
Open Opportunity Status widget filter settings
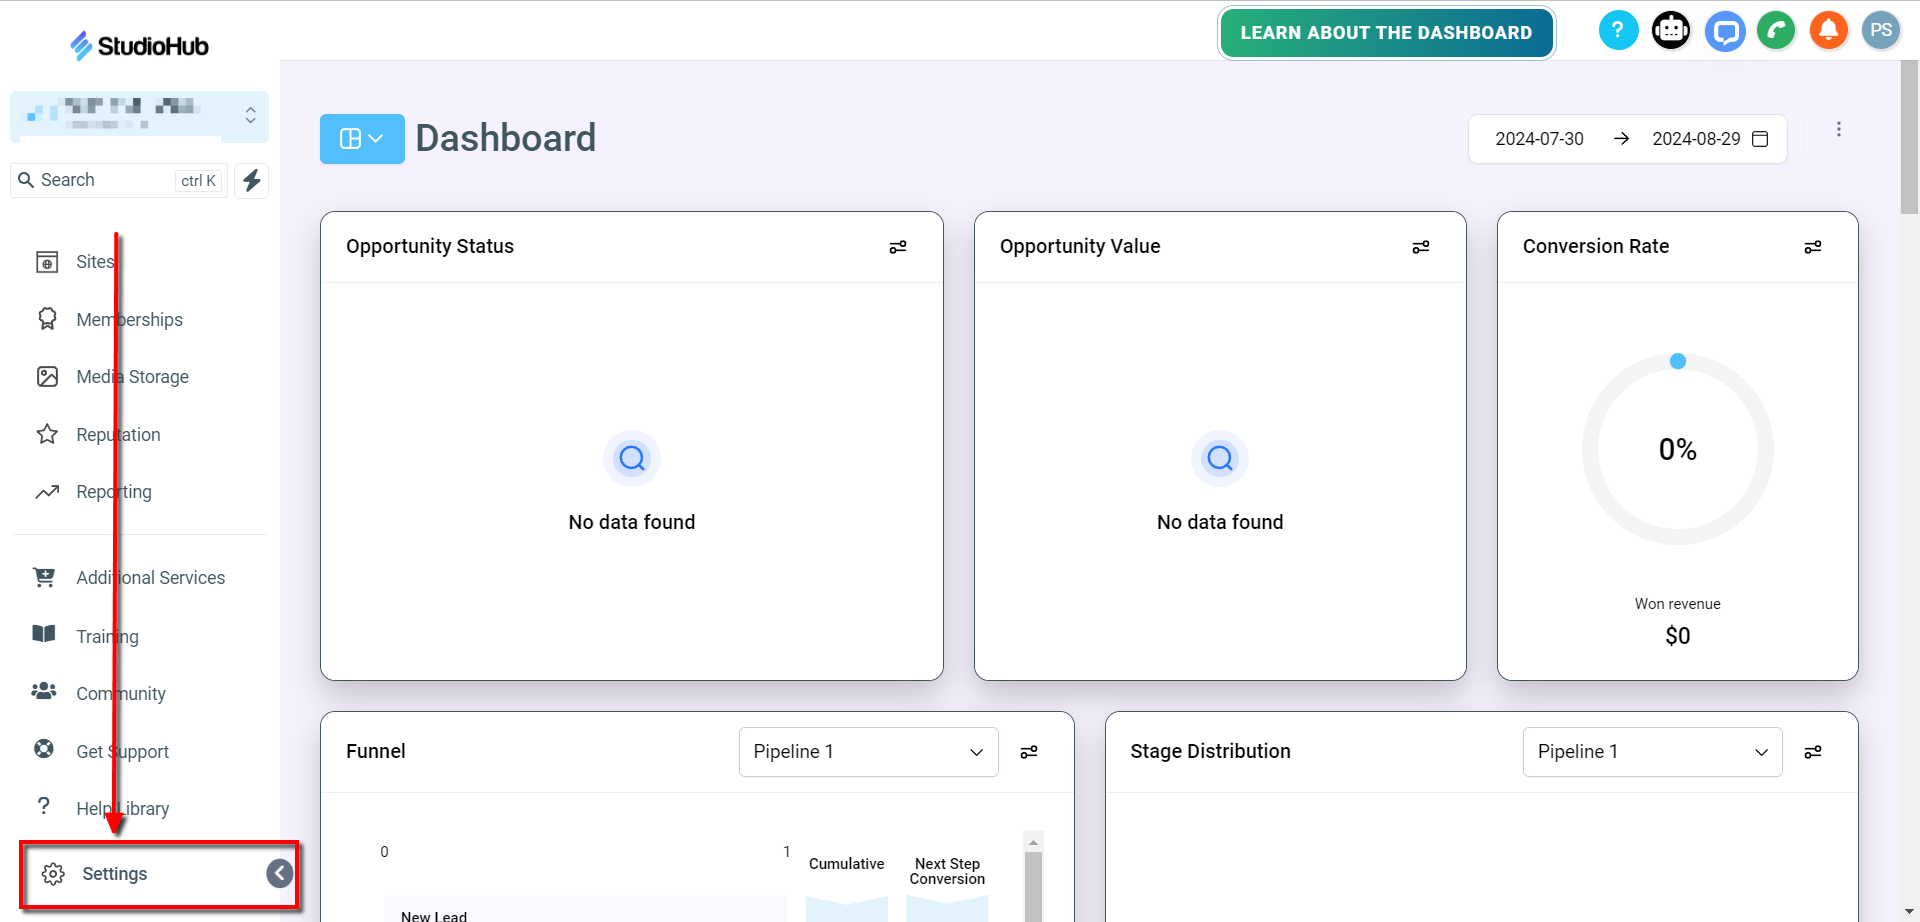[898, 247]
